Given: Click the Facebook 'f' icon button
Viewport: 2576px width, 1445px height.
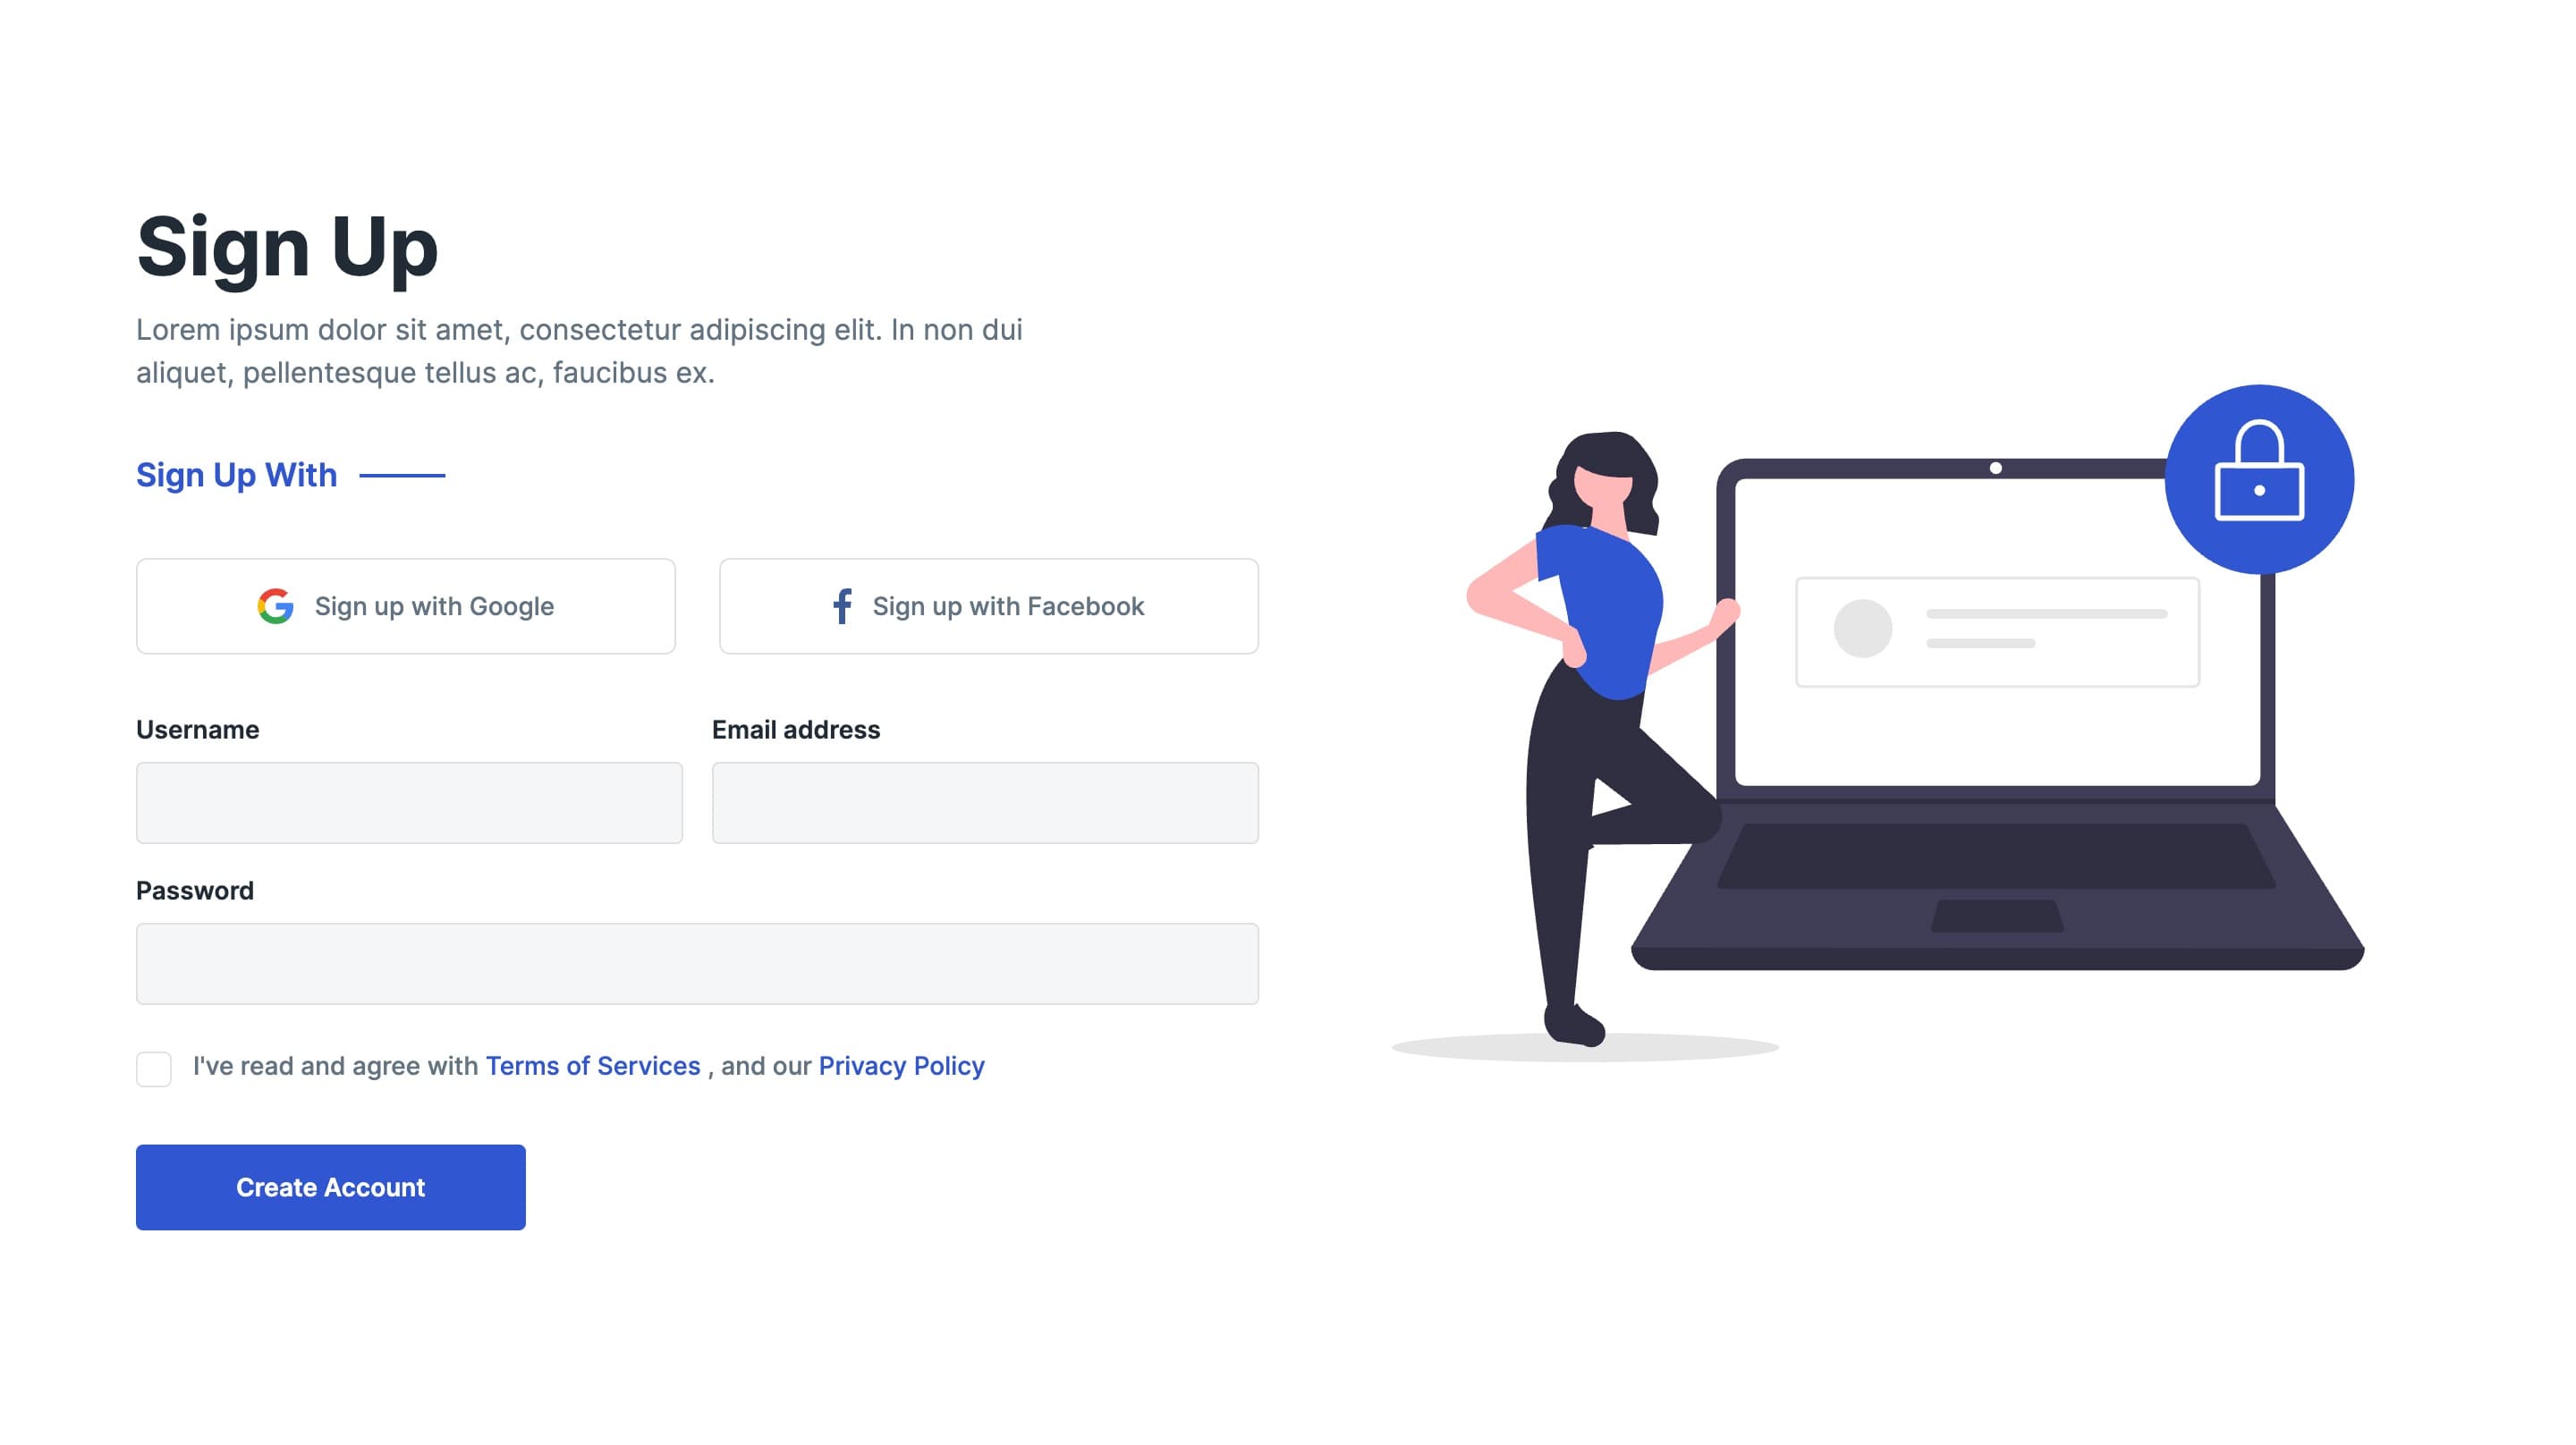Looking at the screenshot, I should (x=844, y=604).
